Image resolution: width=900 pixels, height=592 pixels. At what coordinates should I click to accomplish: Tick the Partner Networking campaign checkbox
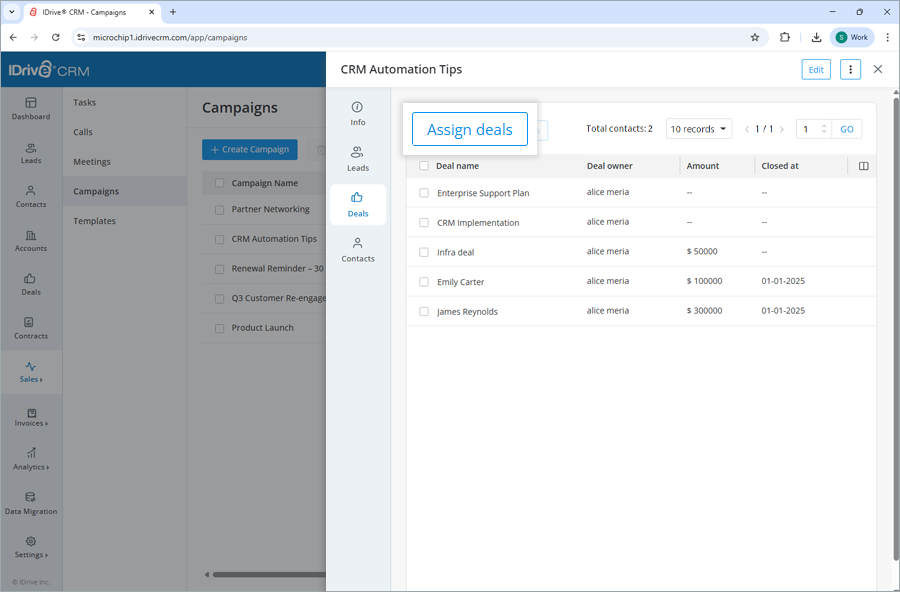[218, 209]
